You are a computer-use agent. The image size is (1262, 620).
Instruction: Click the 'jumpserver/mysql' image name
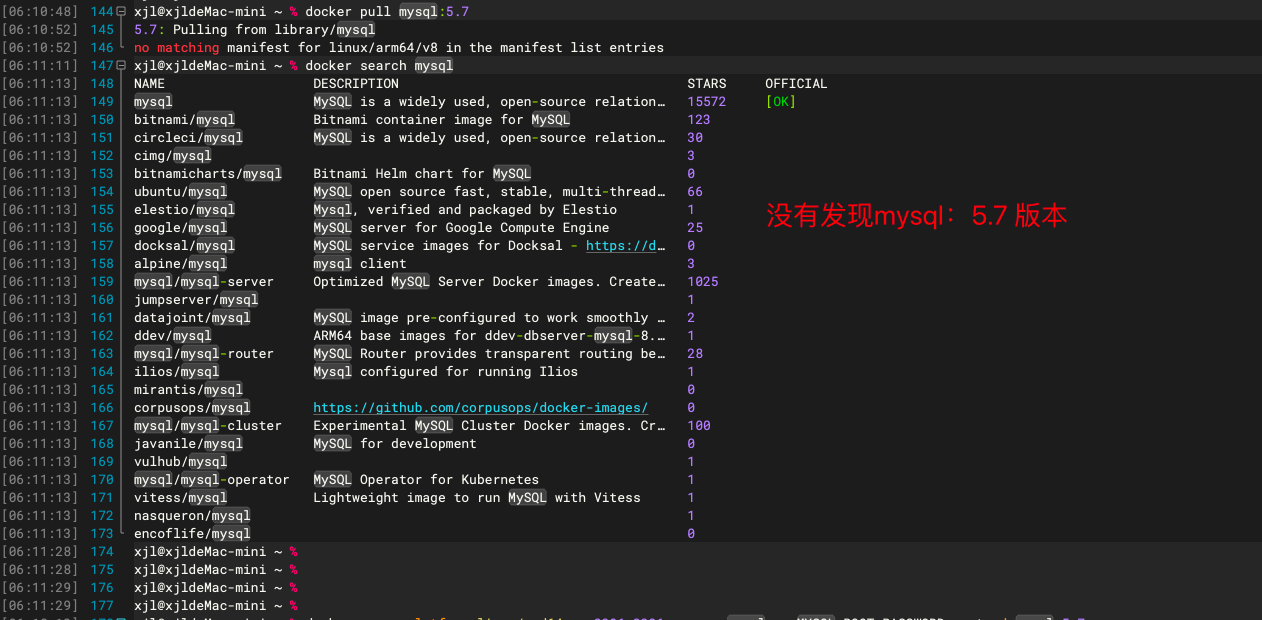point(196,300)
